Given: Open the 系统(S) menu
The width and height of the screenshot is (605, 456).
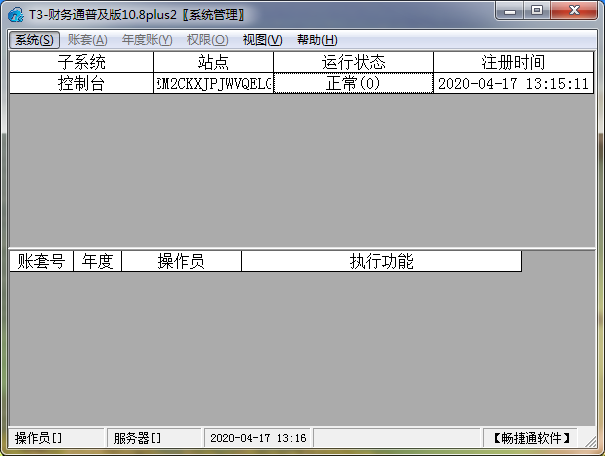Looking at the screenshot, I should 34,40.
